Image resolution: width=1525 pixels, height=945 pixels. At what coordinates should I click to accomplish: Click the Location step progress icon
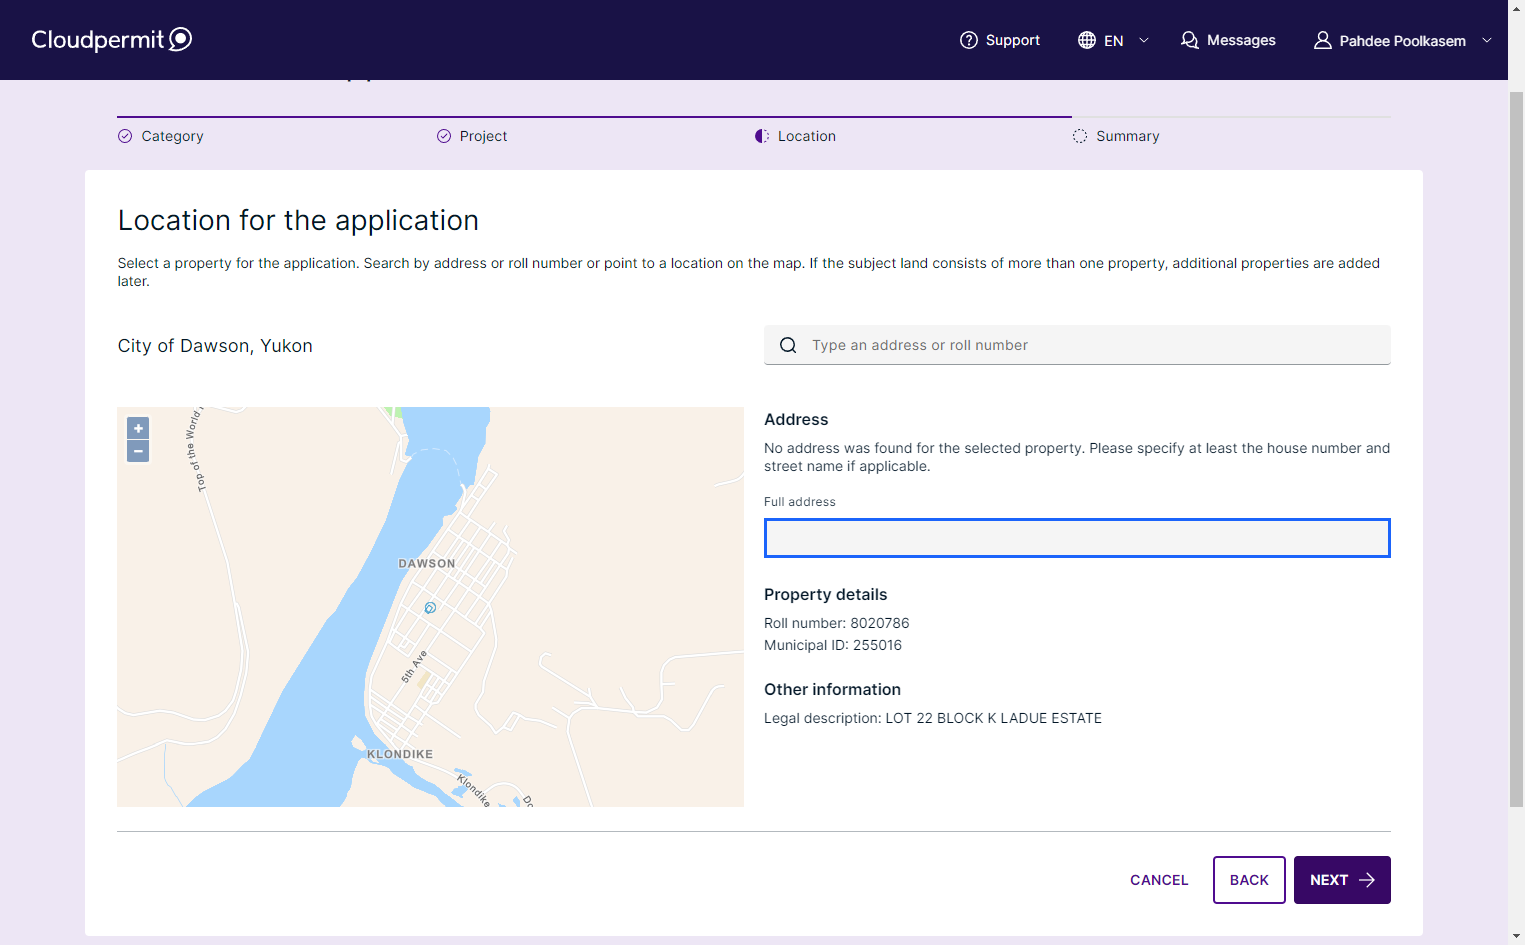pyautogui.click(x=762, y=136)
